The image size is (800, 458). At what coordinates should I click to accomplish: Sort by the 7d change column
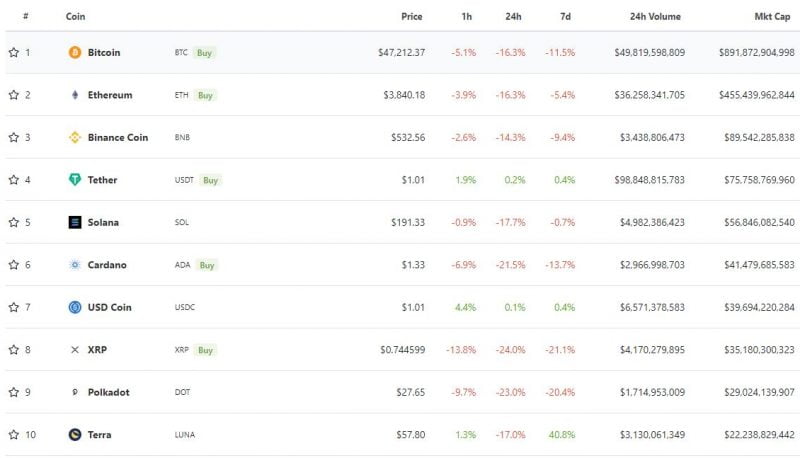click(567, 17)
